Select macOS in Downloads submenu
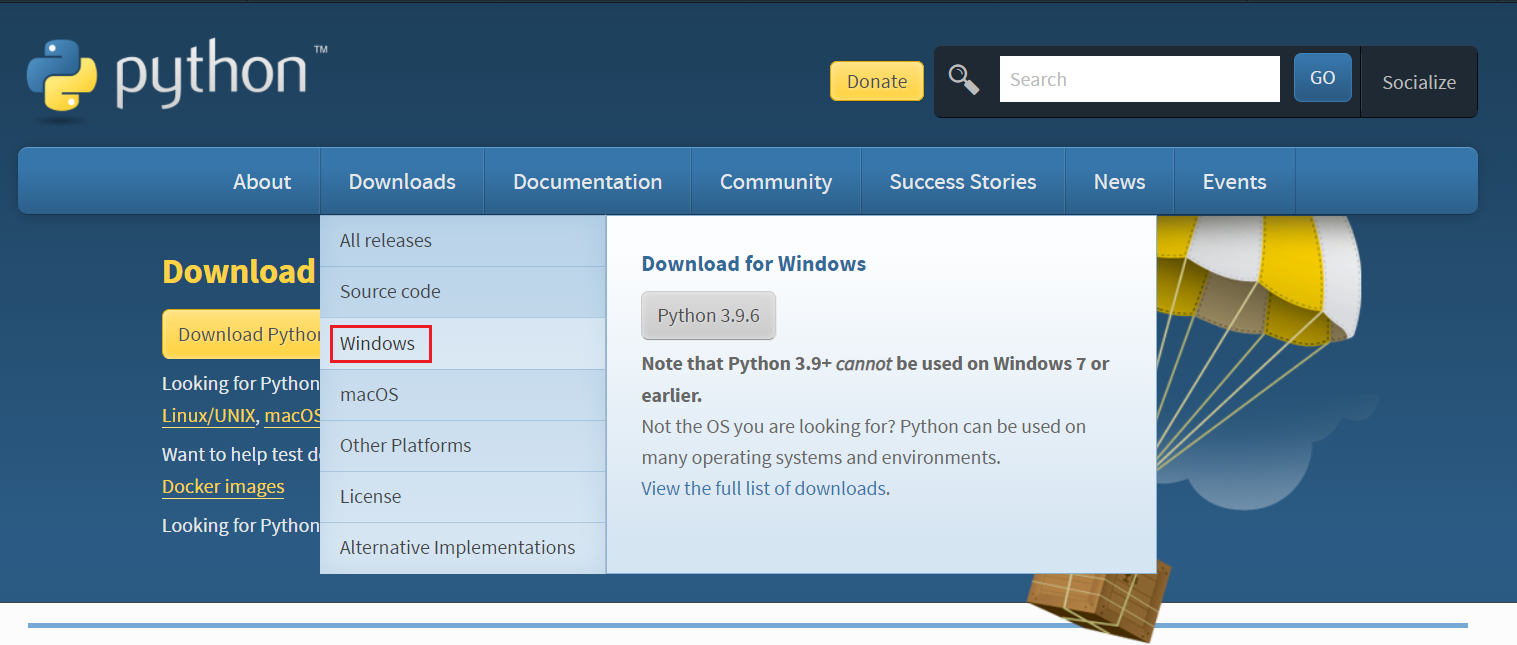 (x=462, y=394)
